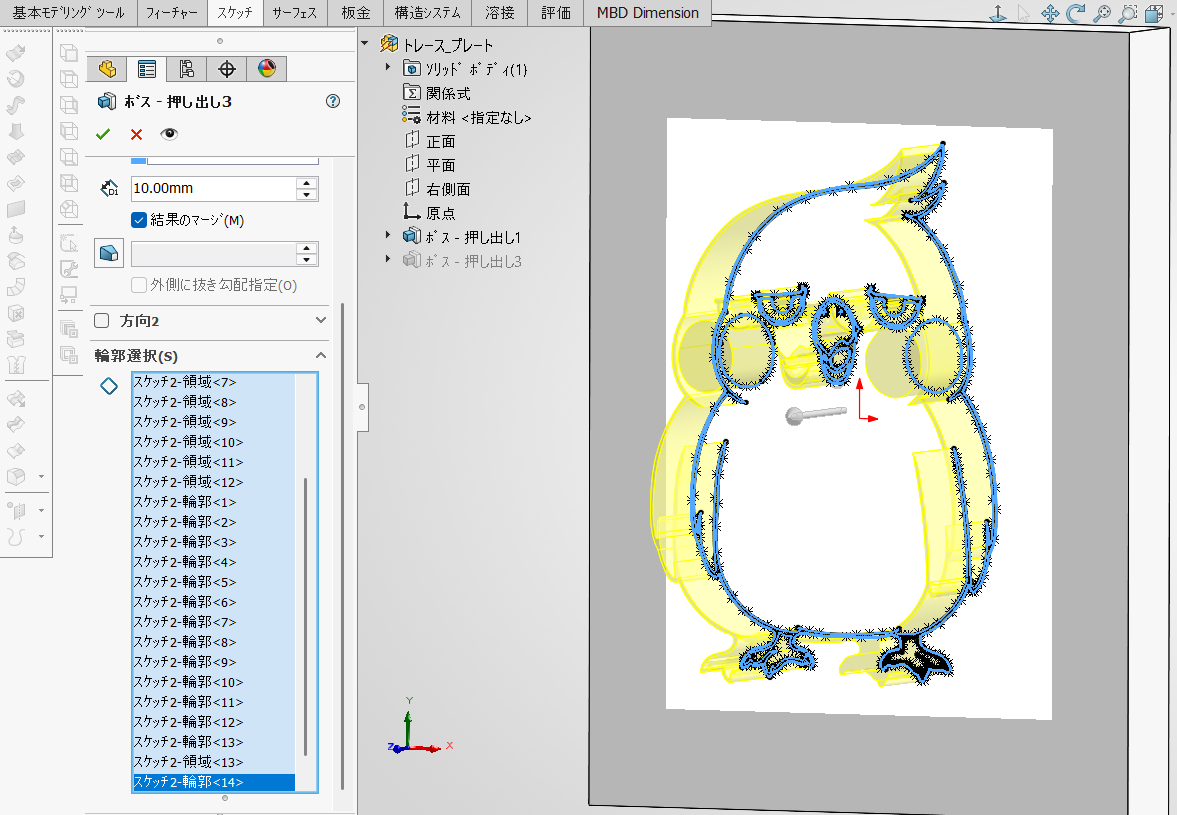
Task: Click the Section View cube icon
Action: [1153, 14]
